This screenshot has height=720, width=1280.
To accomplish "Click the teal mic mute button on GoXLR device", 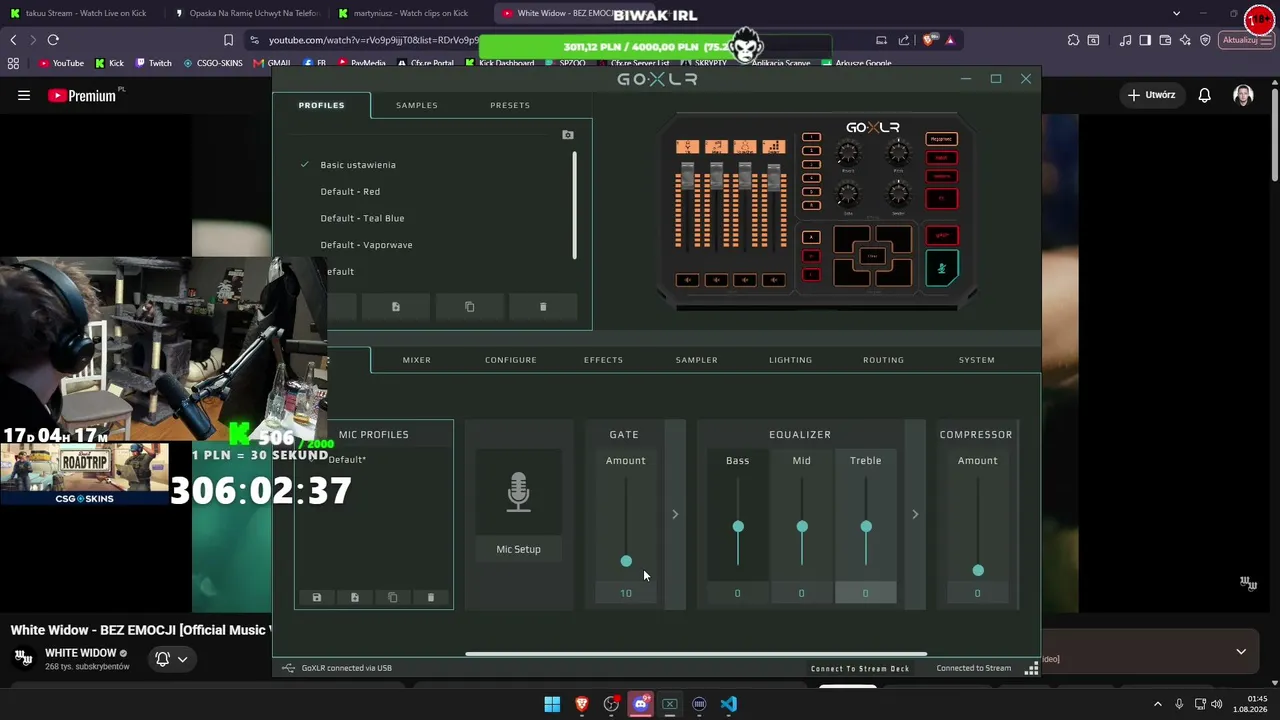I will (x=941, y=268).
